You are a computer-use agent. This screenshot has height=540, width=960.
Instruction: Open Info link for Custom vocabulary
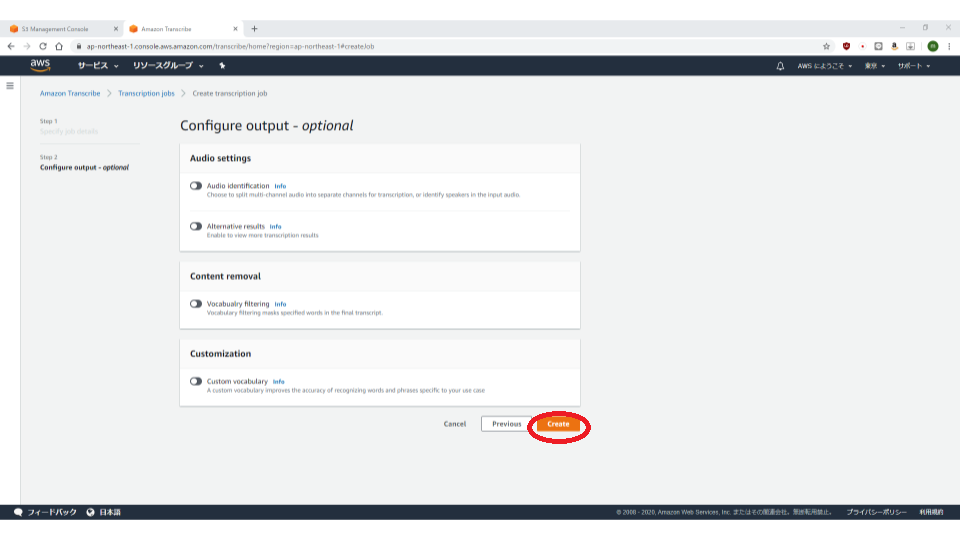(279, 381)
